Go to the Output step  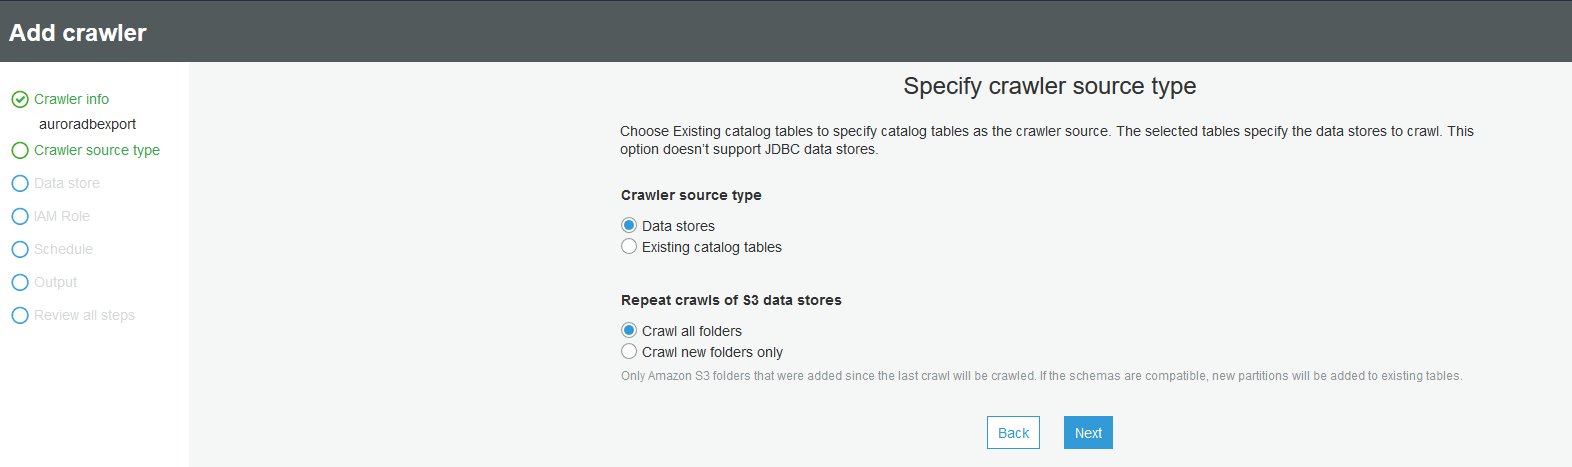55,282
